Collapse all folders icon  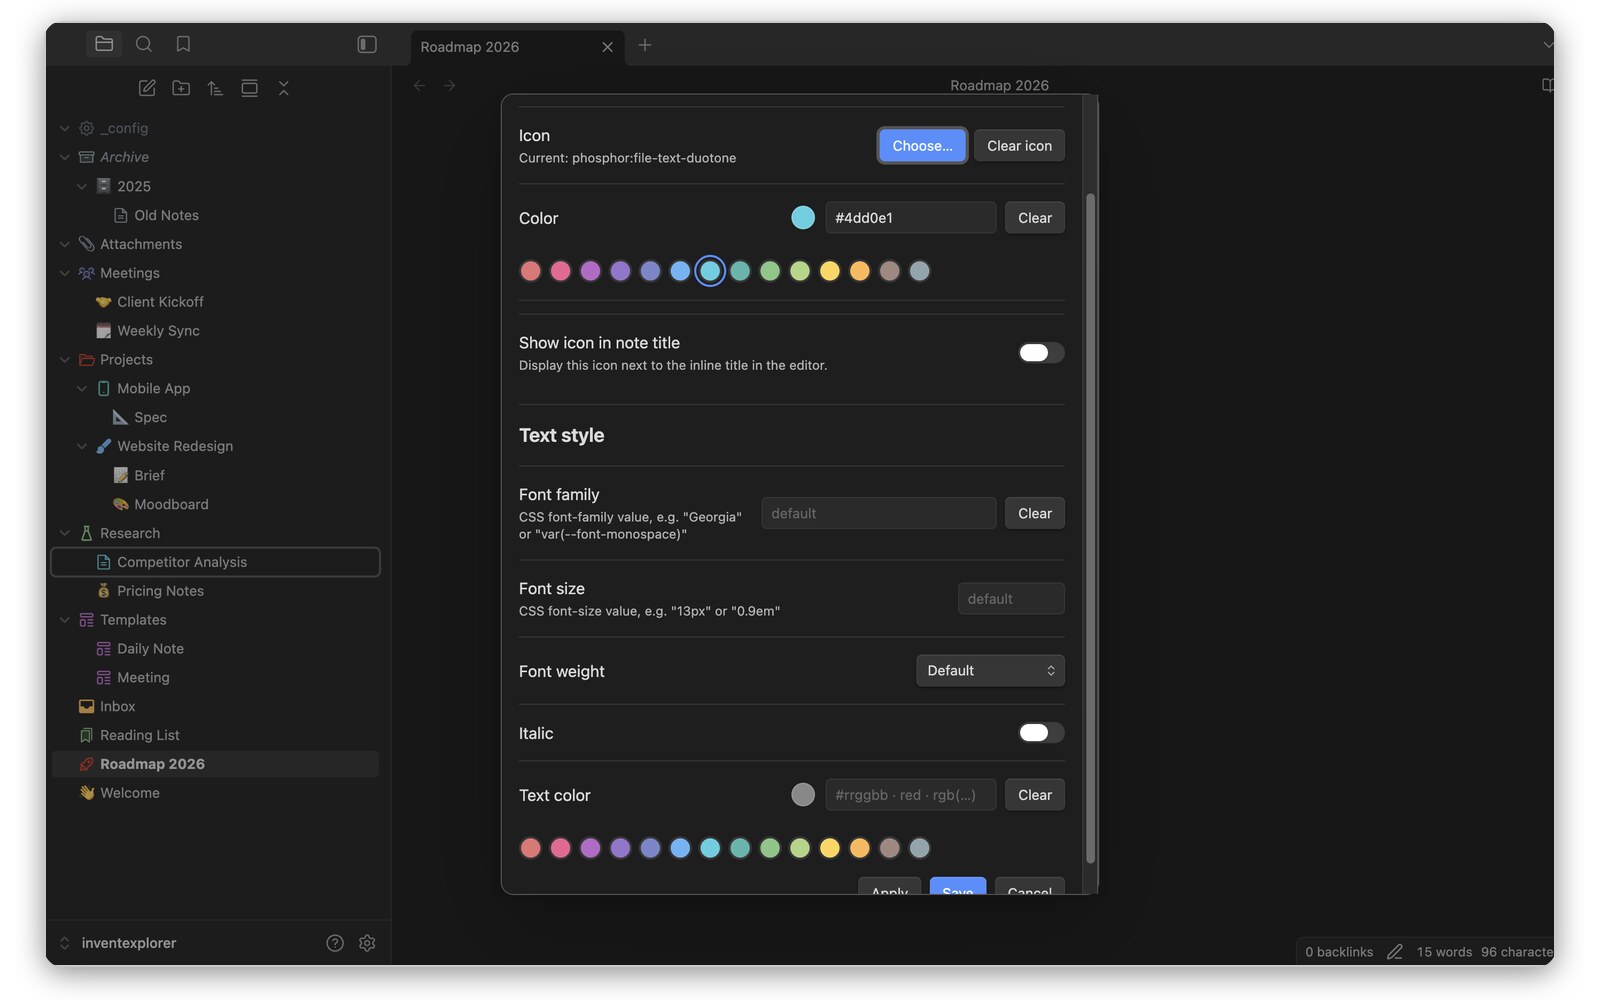284,88
